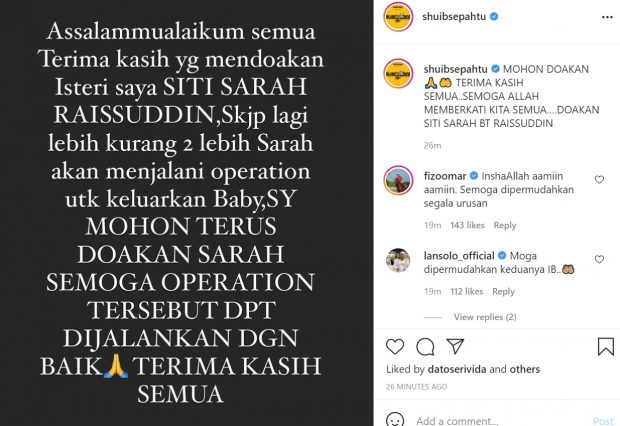Reply to fizoomar's comment
This screenshot has height=426, width=620.
pos(505,225)
